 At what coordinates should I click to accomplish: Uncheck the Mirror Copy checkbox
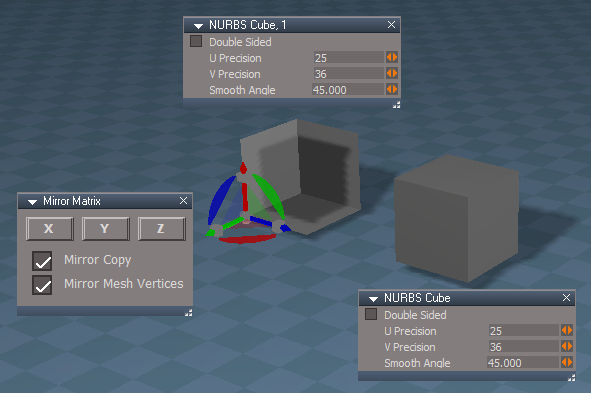[x=42, y=261]
